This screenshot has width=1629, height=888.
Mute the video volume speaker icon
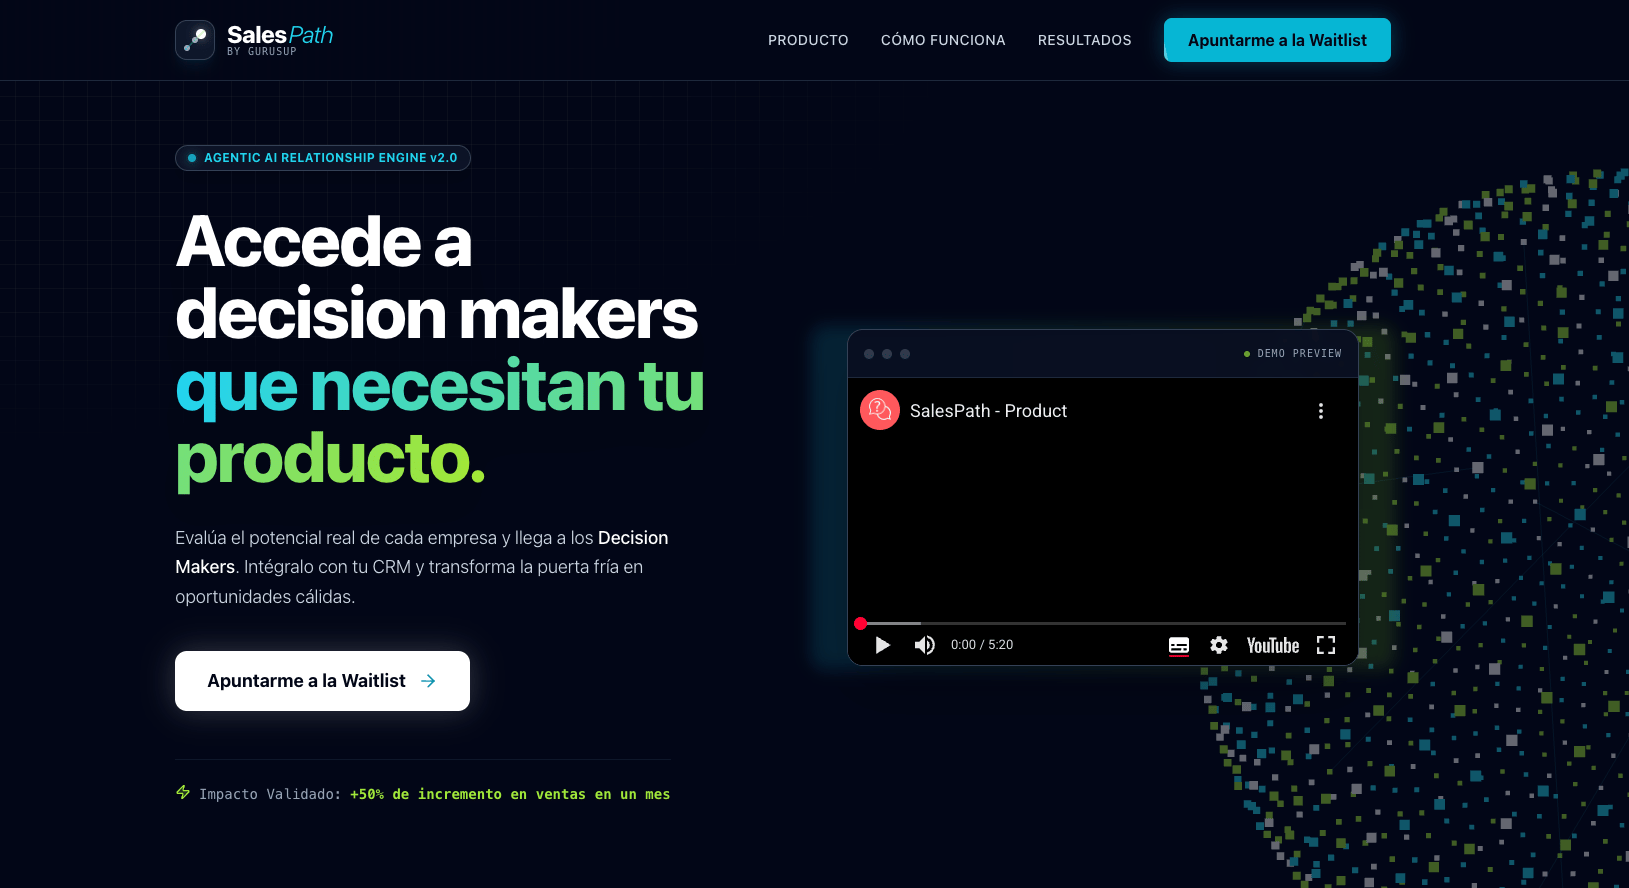point(925,645)
